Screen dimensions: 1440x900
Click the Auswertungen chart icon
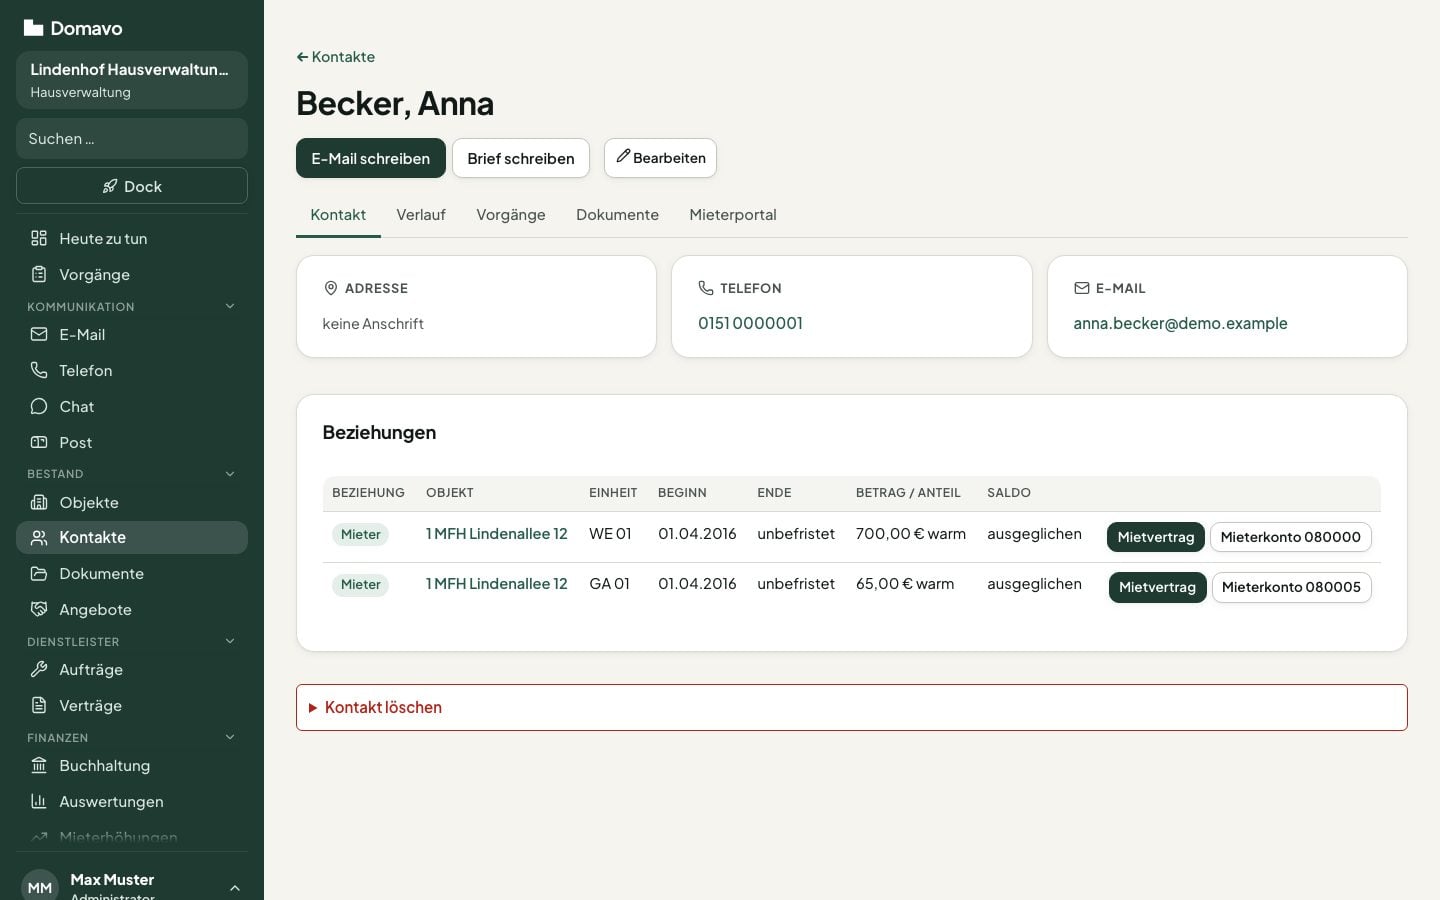[39, 801]
